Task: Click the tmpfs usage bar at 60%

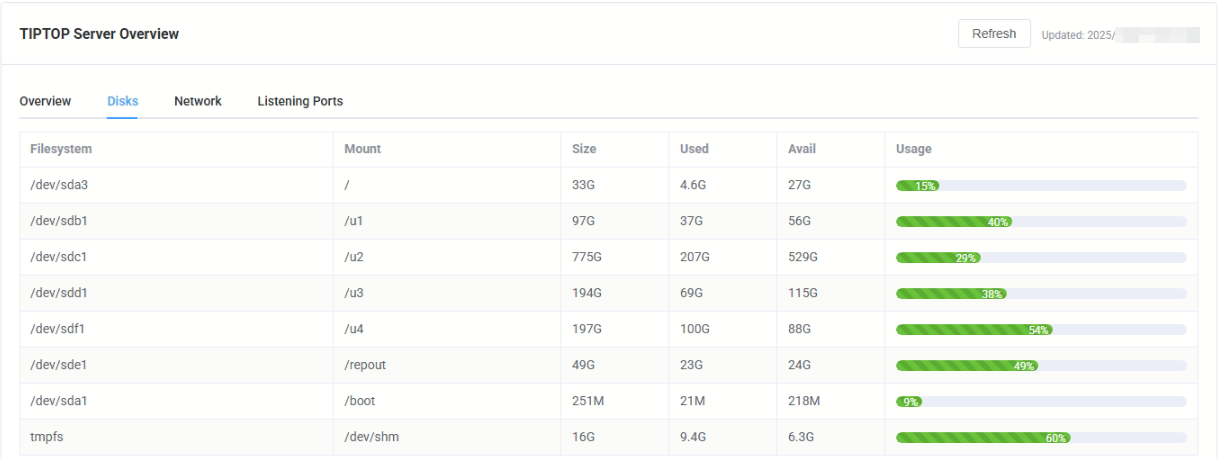Action: 1040,438
